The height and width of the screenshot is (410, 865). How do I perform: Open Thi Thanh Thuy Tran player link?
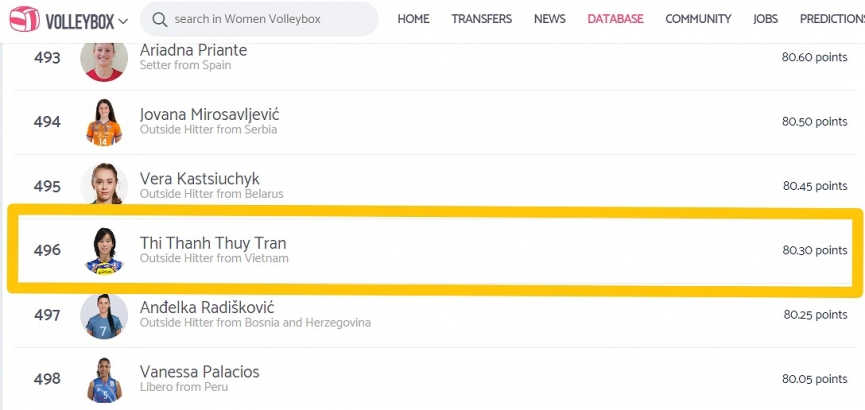click(212, 243)
